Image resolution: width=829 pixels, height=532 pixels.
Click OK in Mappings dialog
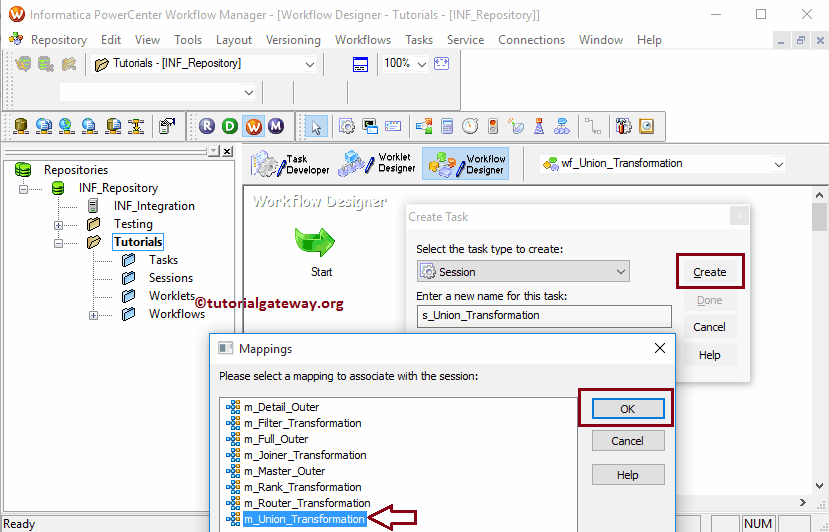click(x=628, y=409)
